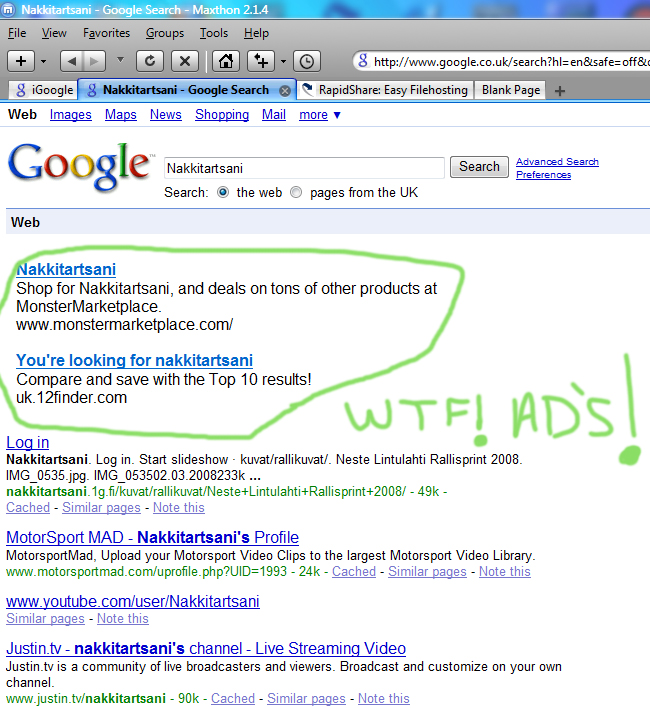Open 'You're looking for nakkitartsani' ad link
Image resolution: width=650 pixels, height=708 pixels.
(134, 360)
